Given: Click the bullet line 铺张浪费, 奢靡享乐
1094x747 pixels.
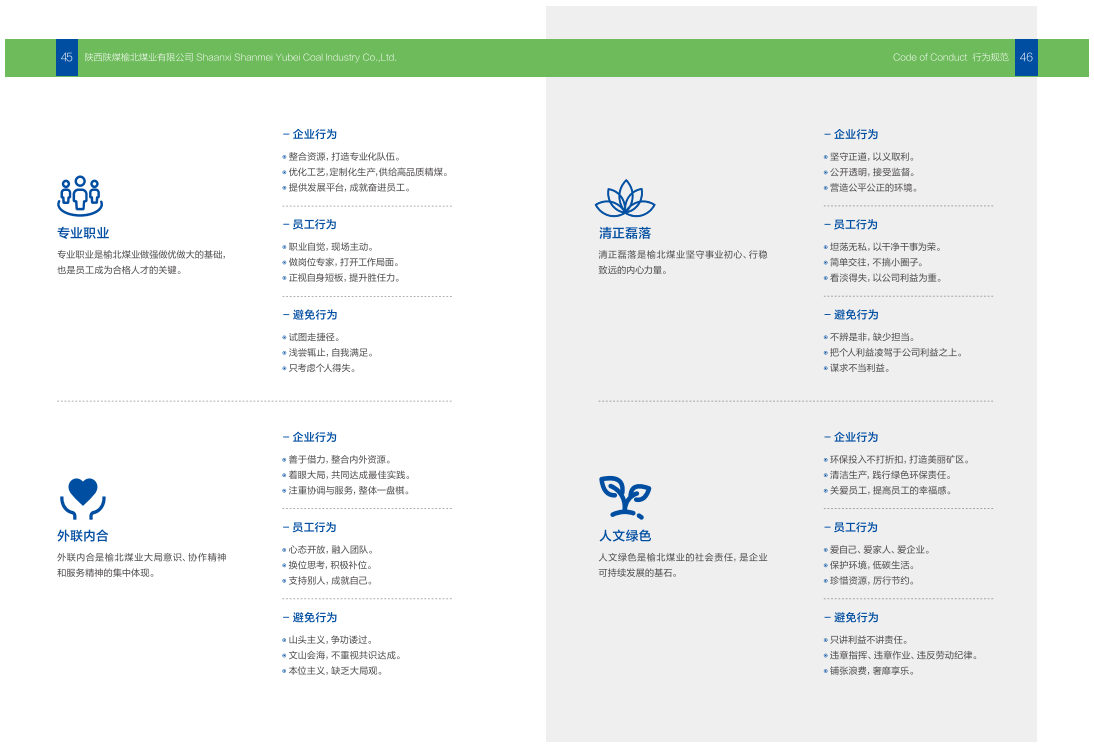Looking at the screenshot, I should pyautogui.click(x=872, y=671).
